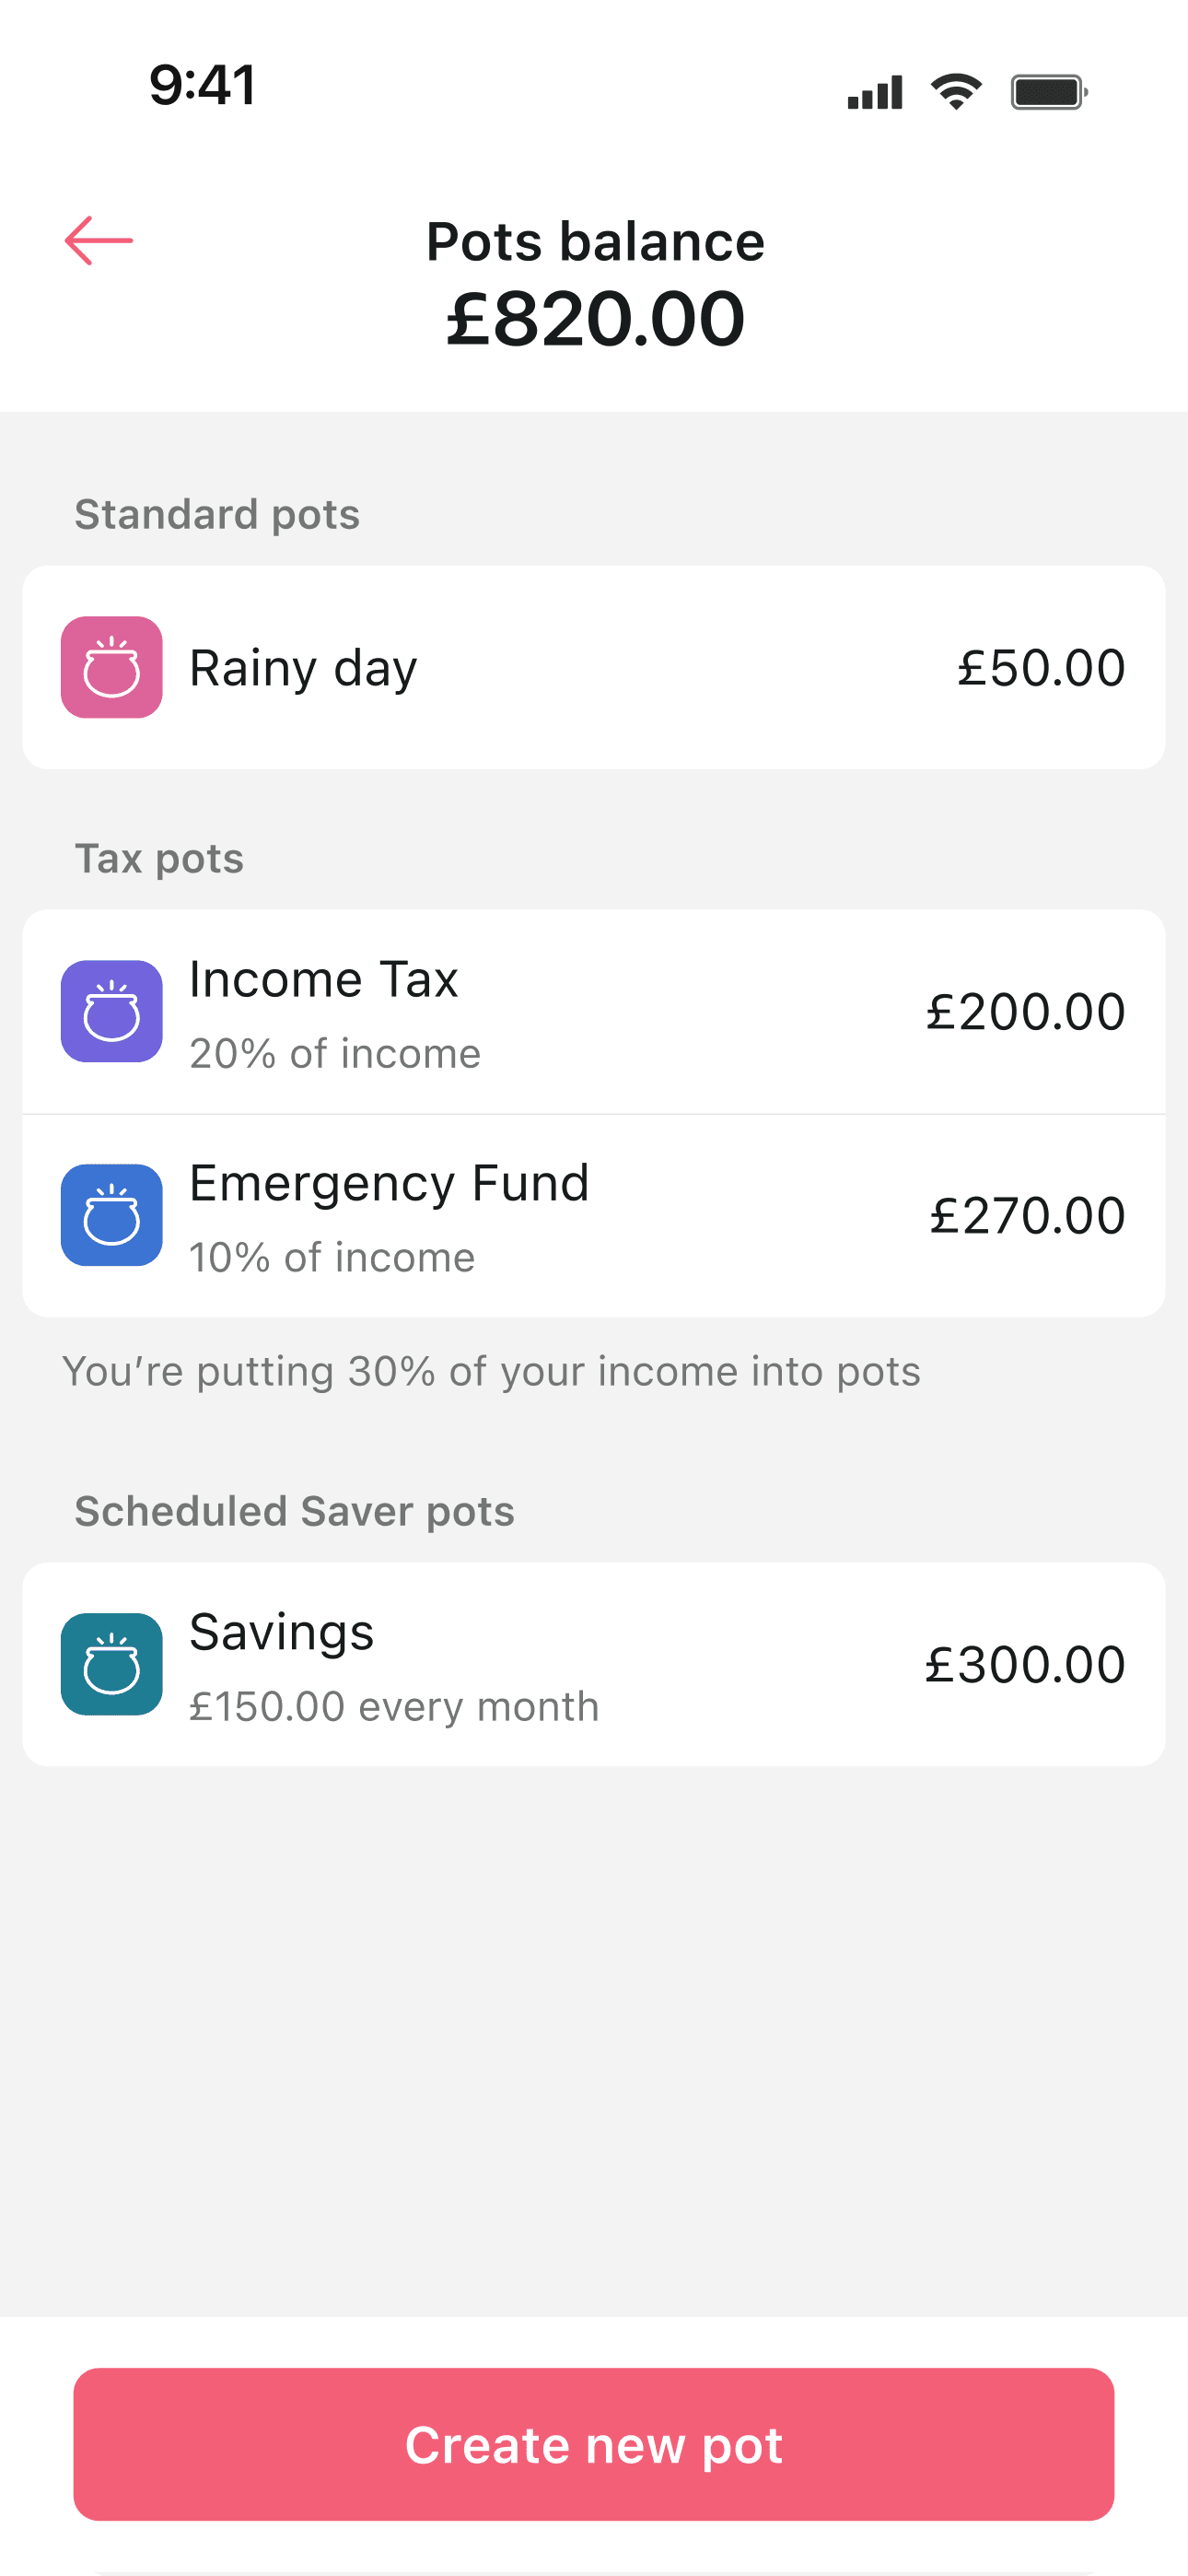Tap the Wi-Fi status icon
Screen dimensions: 1188x2576
tap(956, 92)
